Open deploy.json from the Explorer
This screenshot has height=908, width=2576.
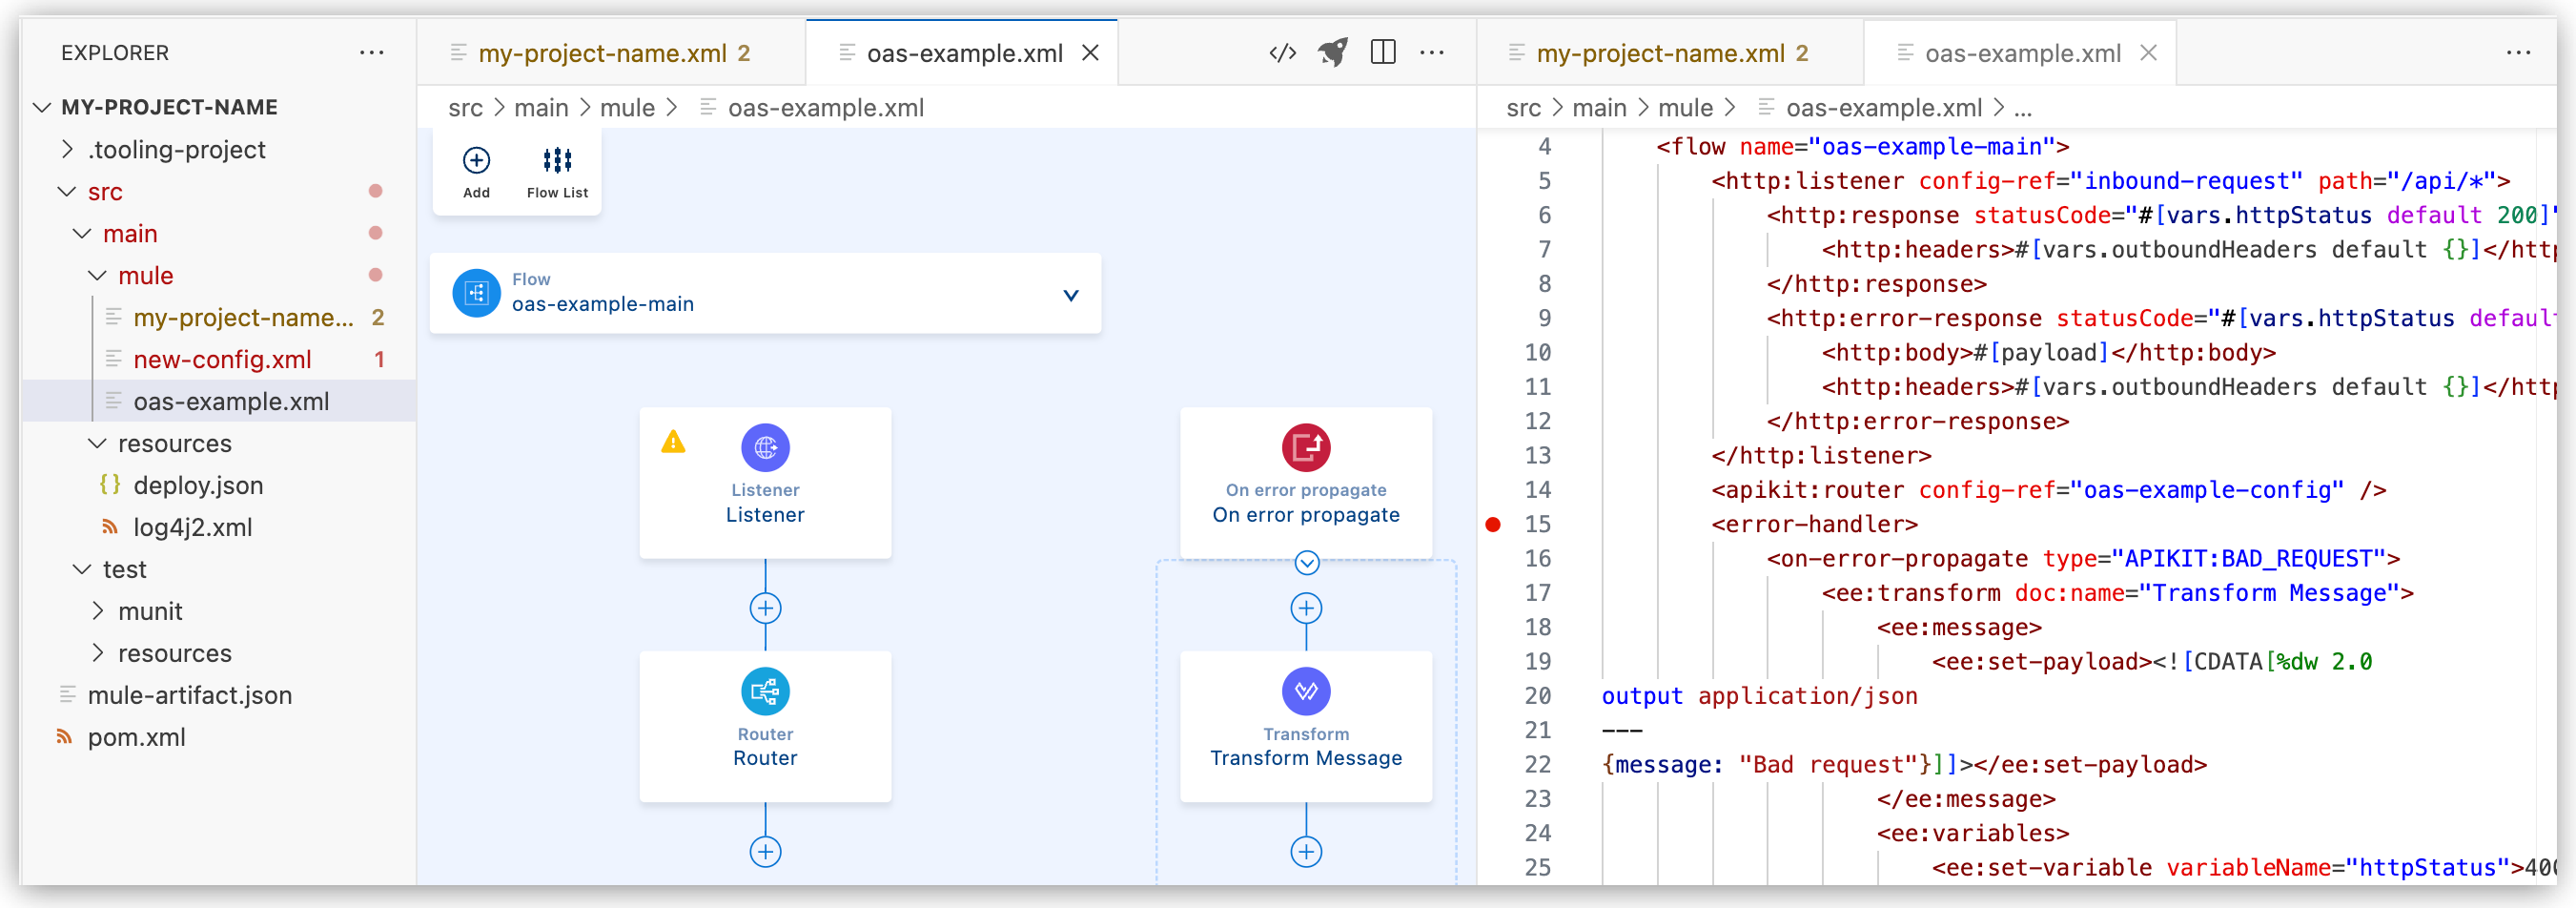[199, 485]
